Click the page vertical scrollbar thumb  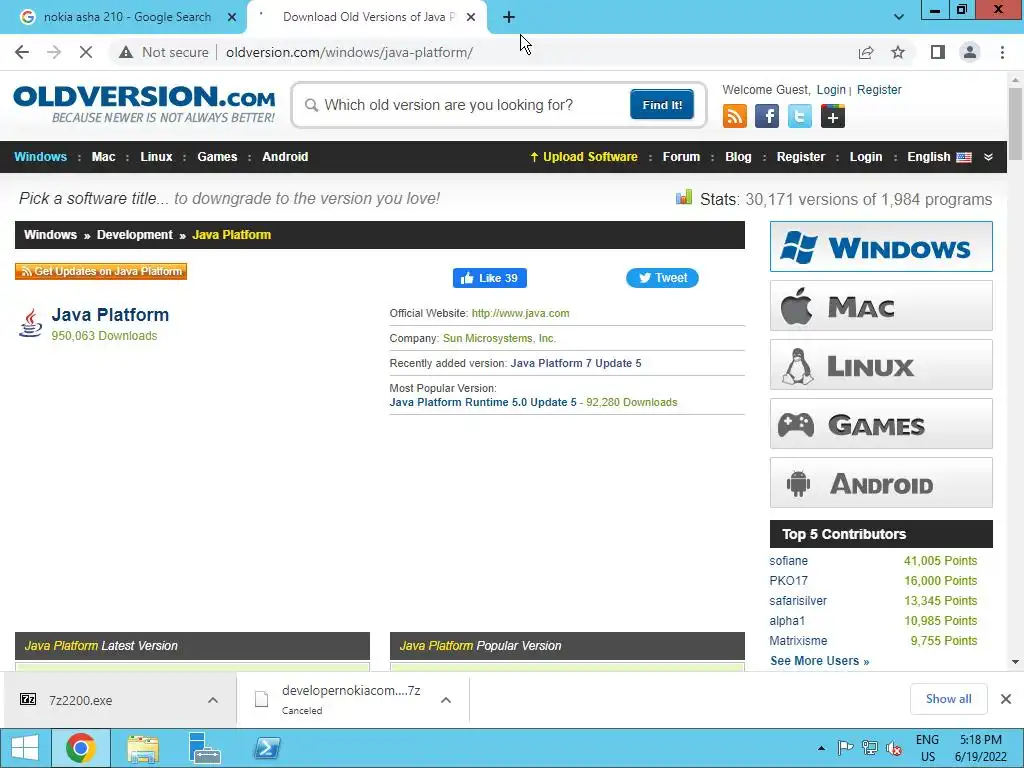[x=1015, y=123]
